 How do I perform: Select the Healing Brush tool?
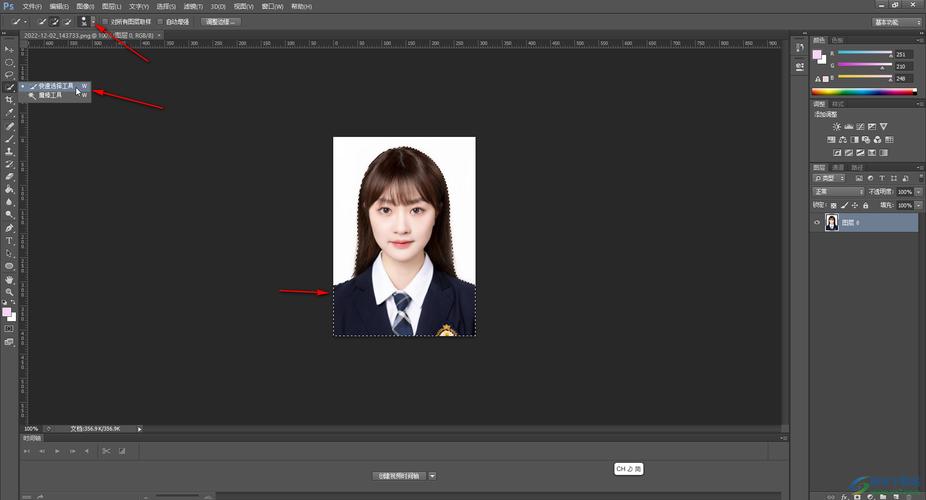[x=9, y=126]
